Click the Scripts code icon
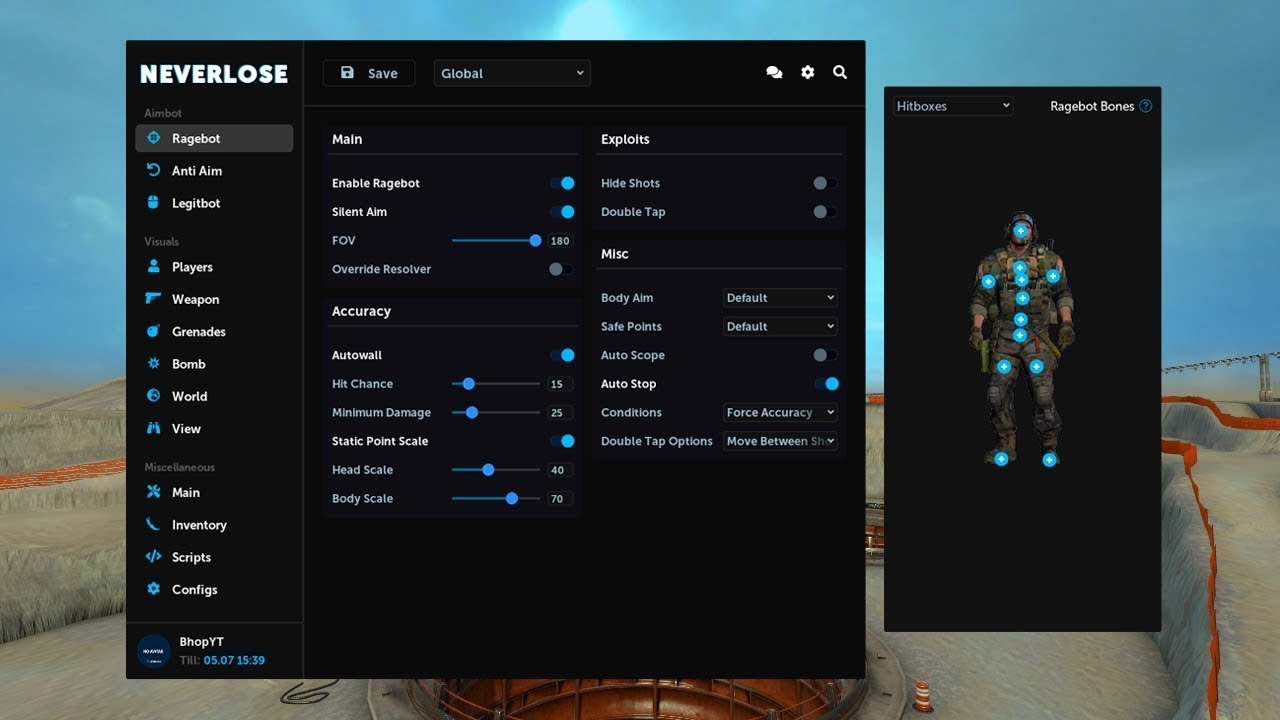 click(x=153, y=556)
